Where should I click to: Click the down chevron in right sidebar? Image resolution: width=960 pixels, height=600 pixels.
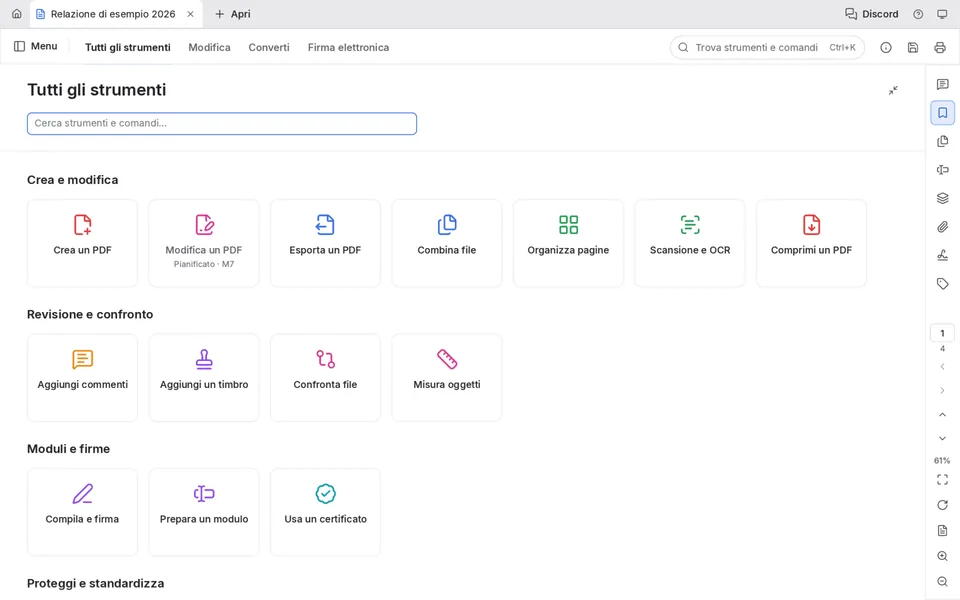(x=942, y=438)
